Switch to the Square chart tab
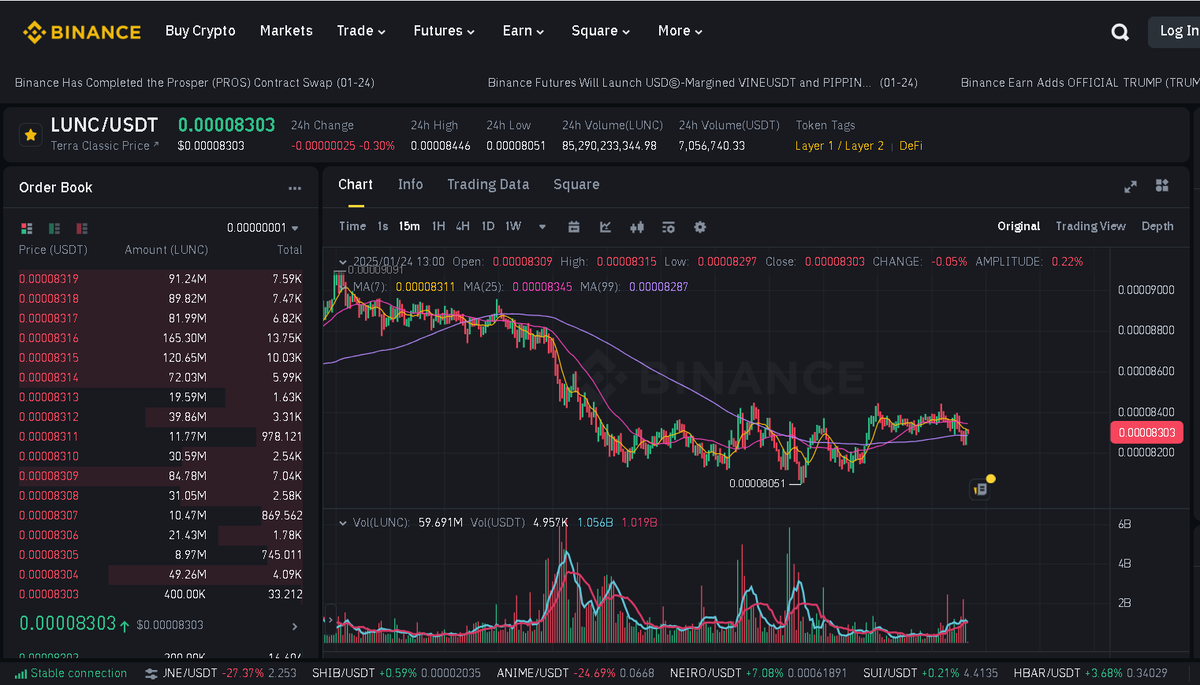This screenshot has height=685, width=1200. [x=576, y=184]
